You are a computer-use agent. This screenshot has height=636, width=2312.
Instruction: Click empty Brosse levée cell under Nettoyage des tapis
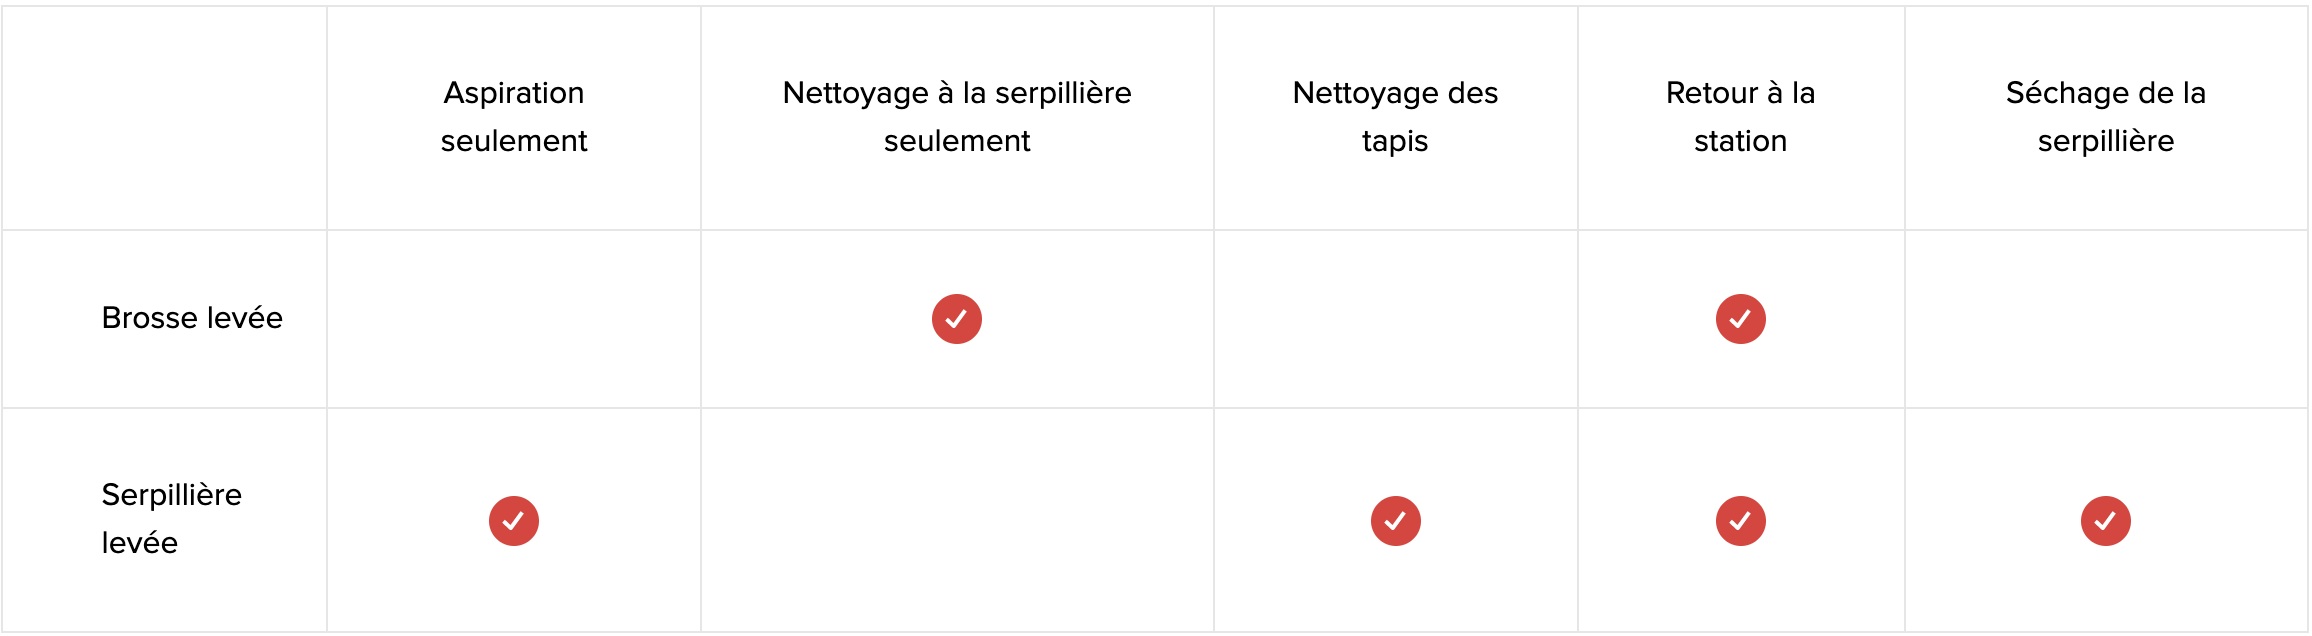[1395, 319]
